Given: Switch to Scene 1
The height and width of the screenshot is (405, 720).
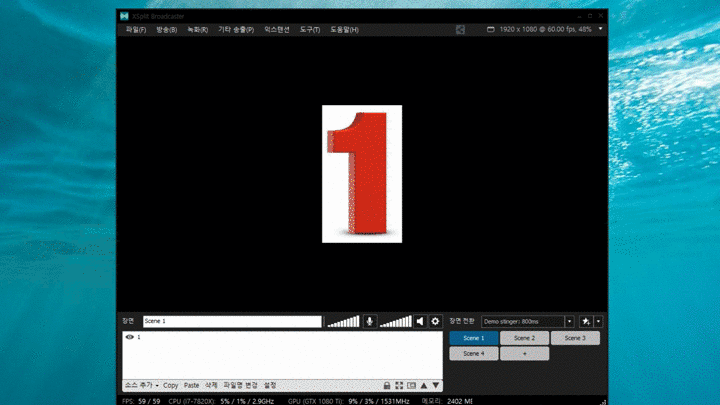Looking at the screenshot, I should pyautogui.click(x=473, y=338).
